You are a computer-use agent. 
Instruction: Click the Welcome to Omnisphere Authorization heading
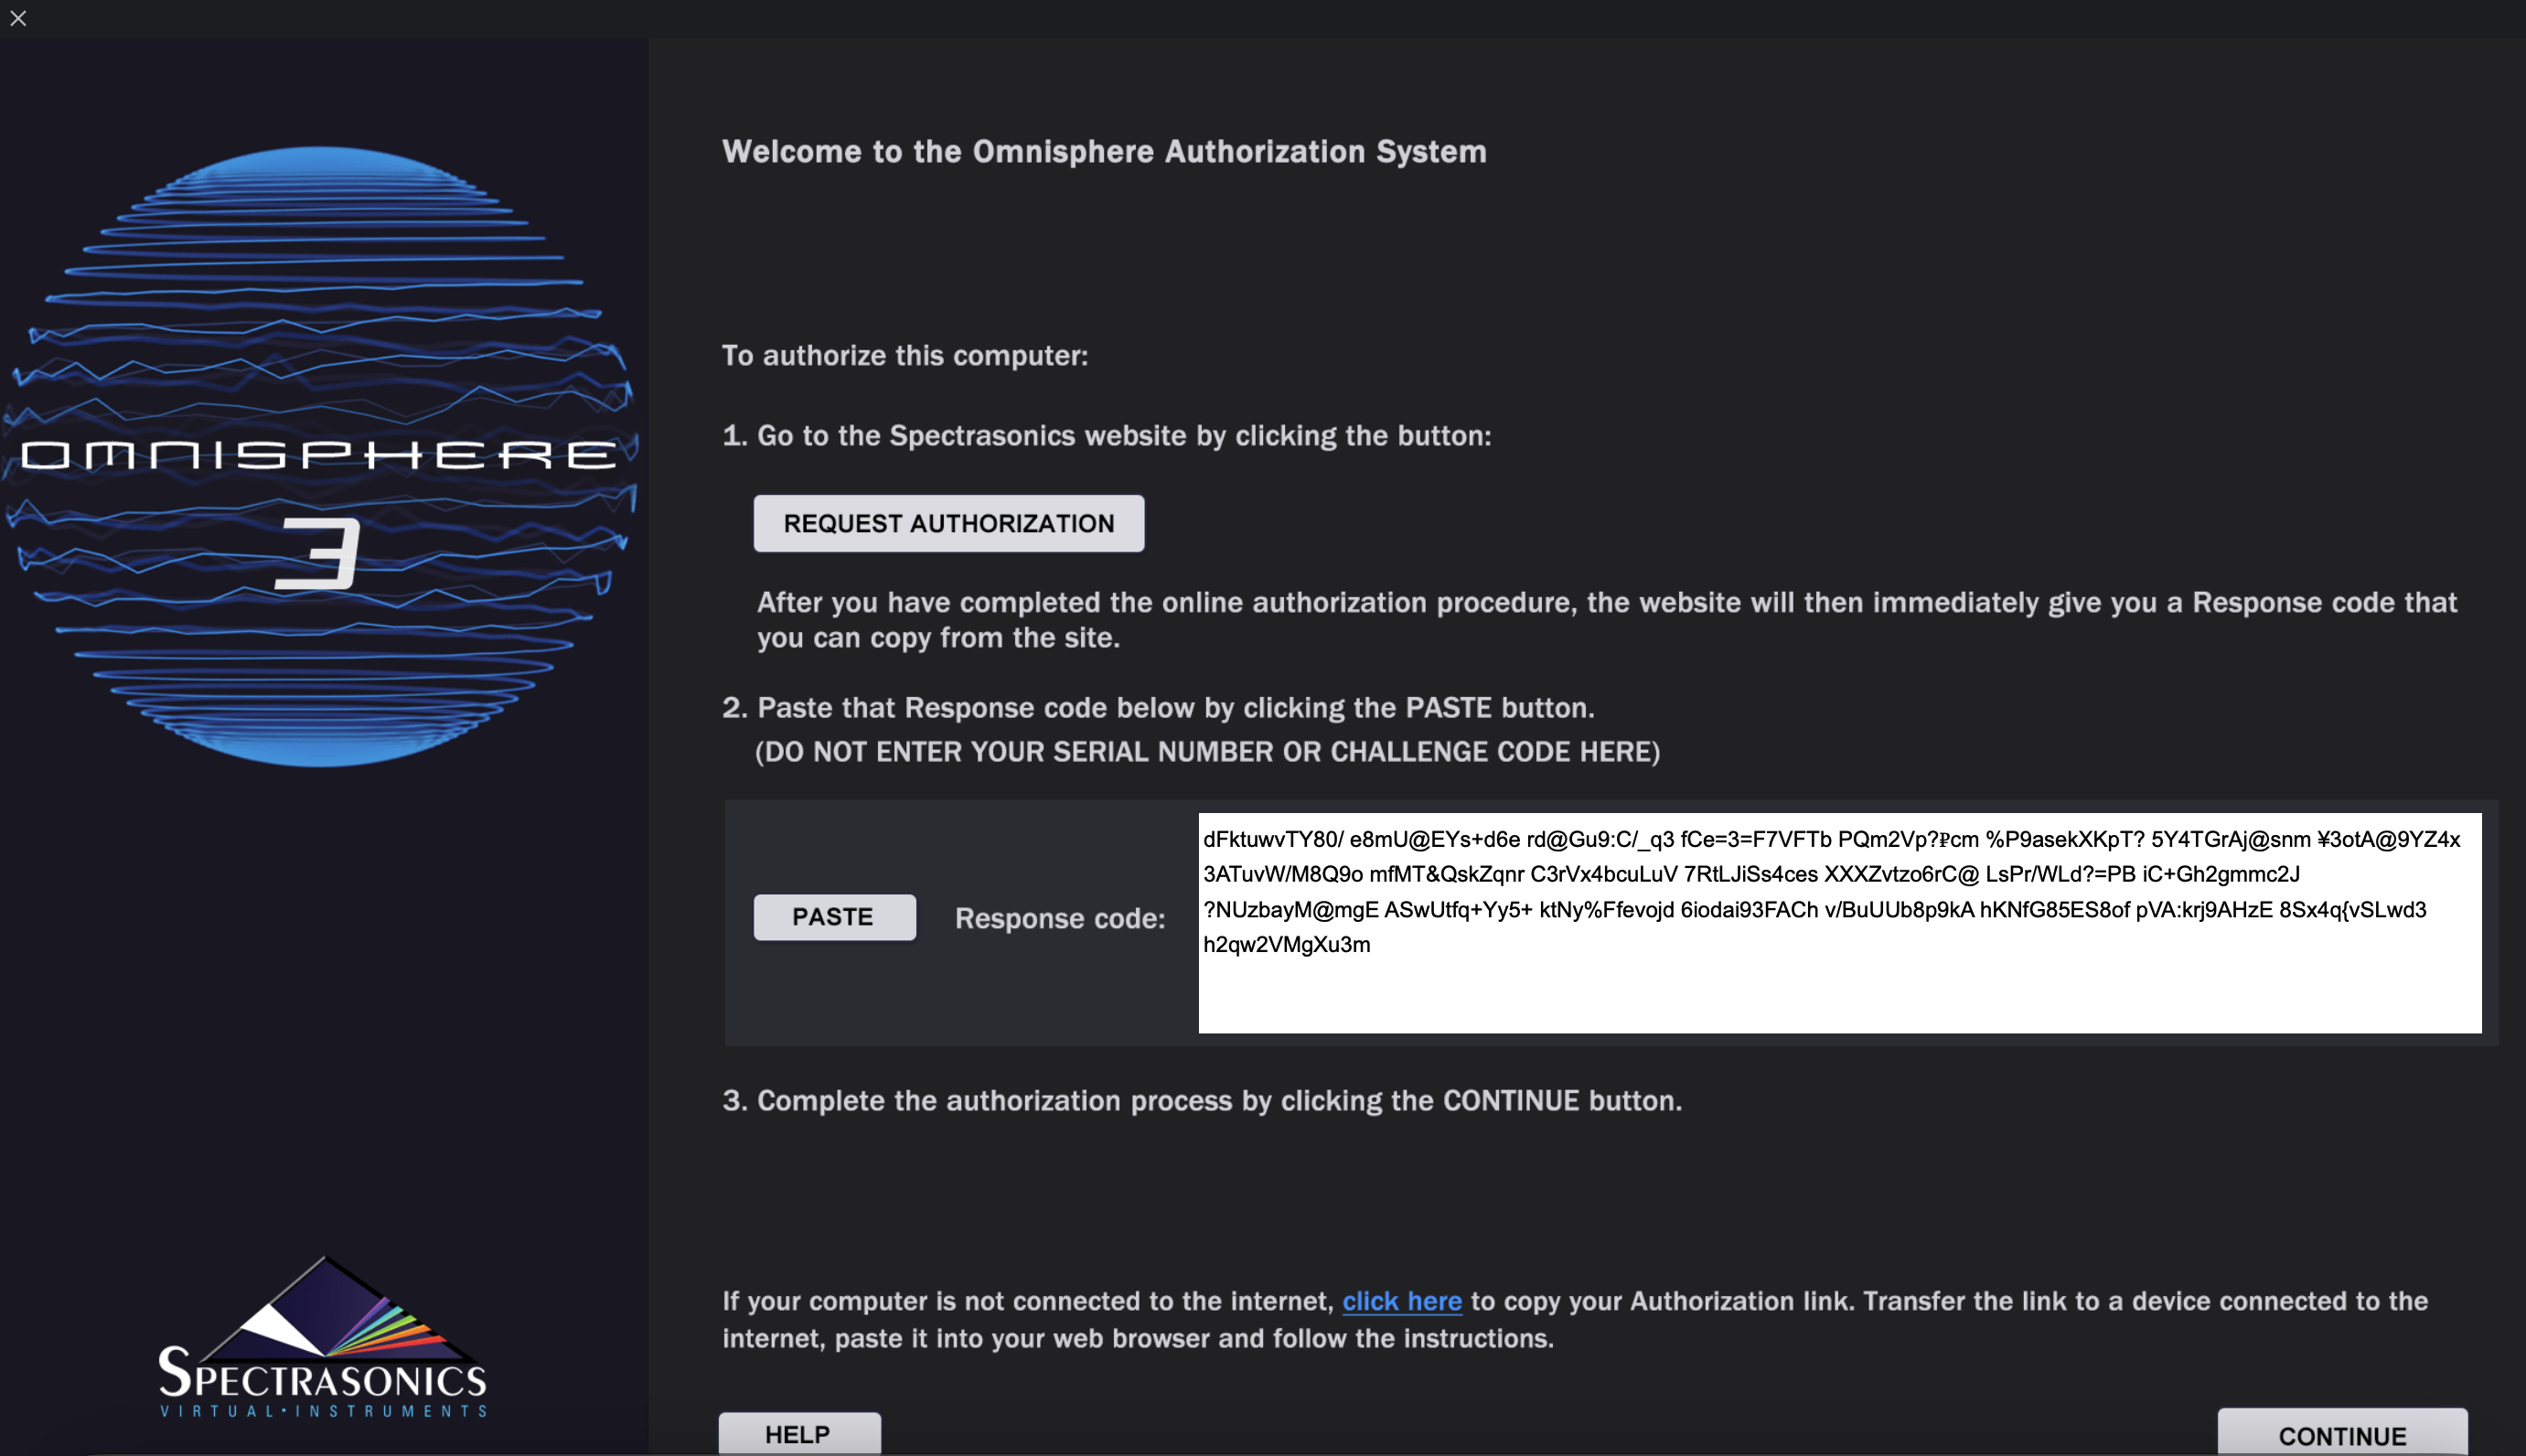click(x=1104, y=151)
